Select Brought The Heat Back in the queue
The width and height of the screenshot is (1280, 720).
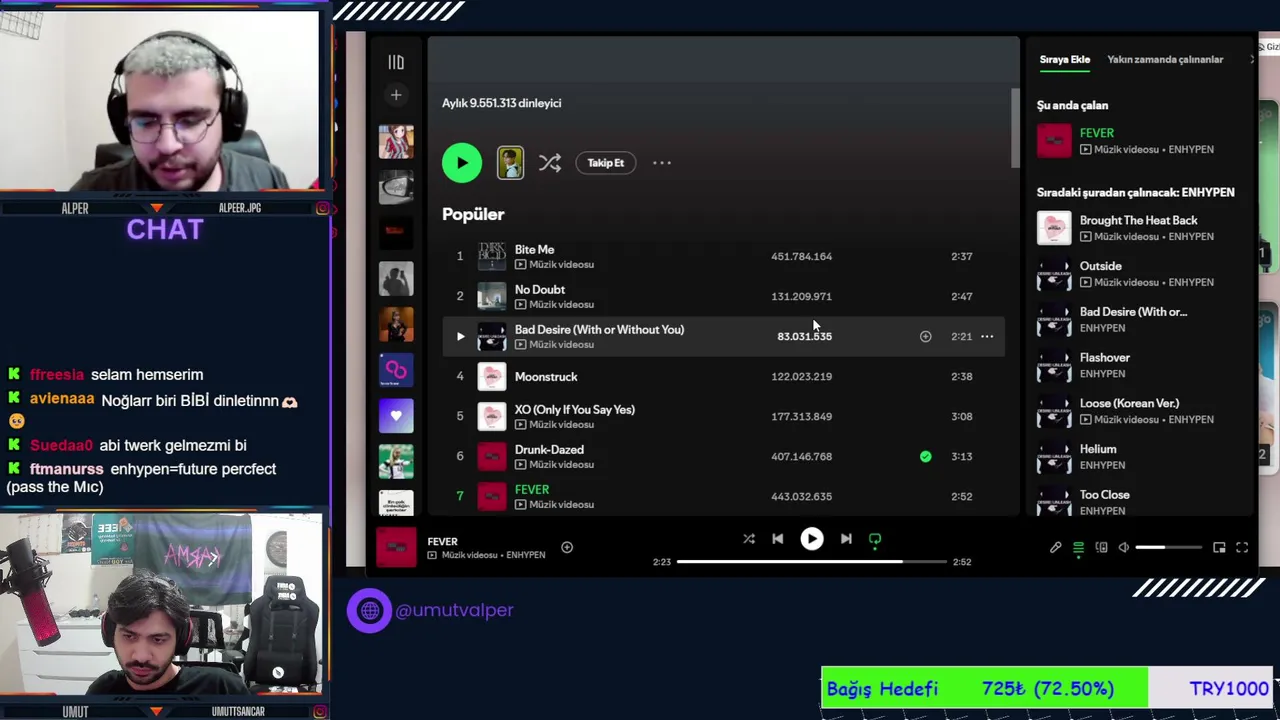point(1138,220)
